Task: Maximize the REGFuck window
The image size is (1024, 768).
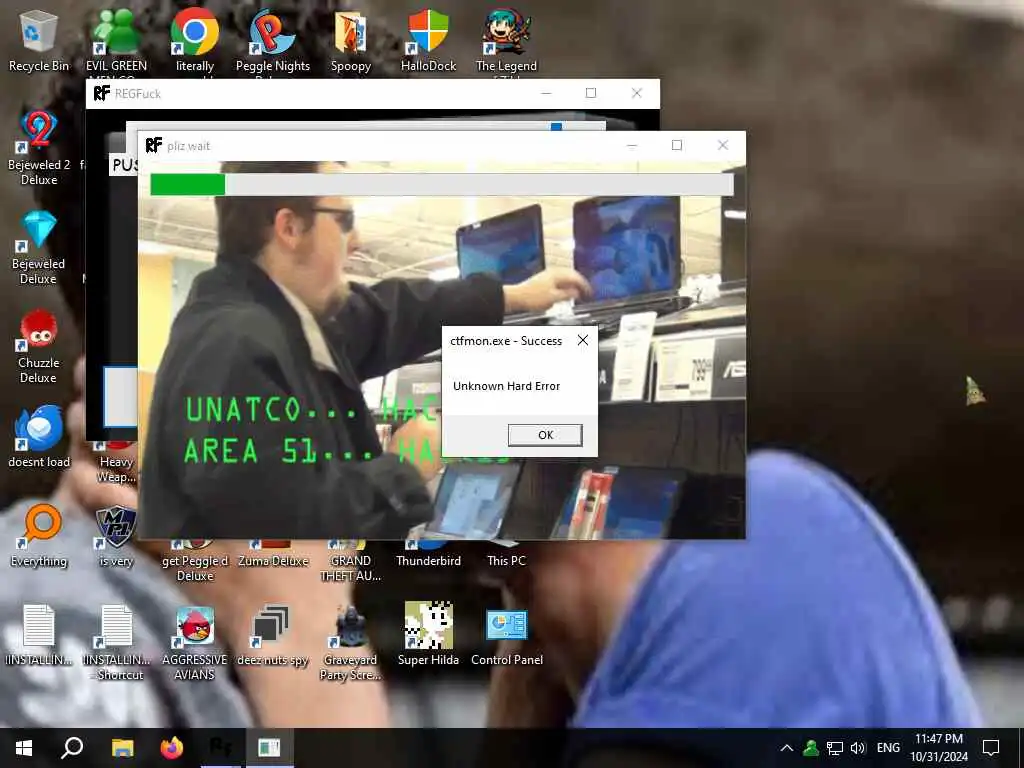Action: [591, 93]
